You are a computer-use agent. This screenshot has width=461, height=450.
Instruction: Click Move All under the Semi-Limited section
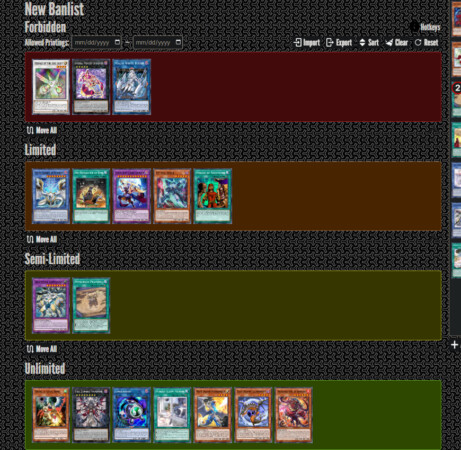click(x=42, y=349)
